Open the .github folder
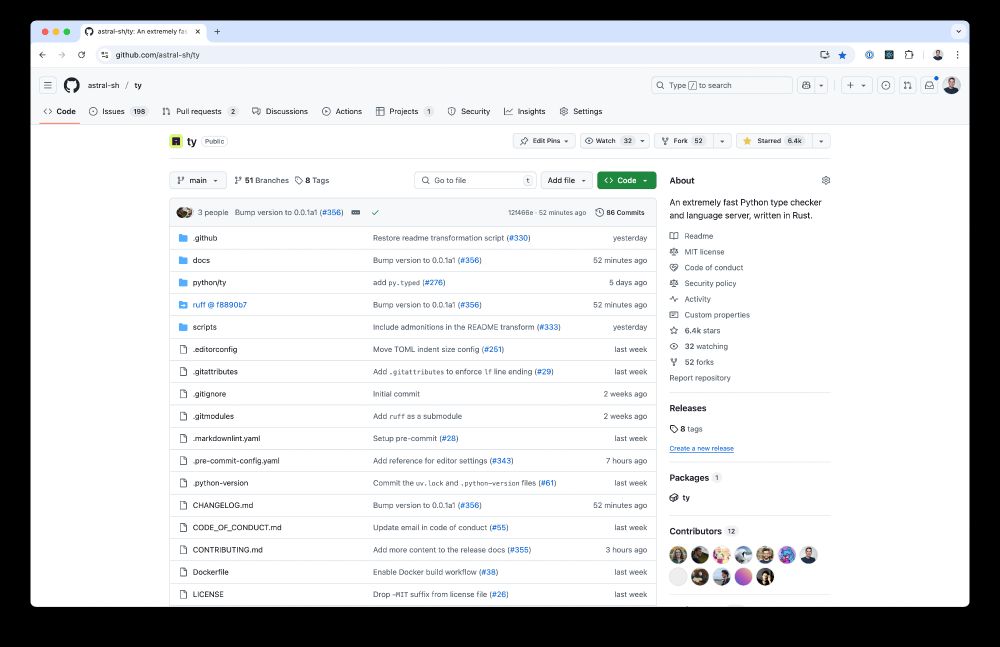1000x647 pixels. 205,238
